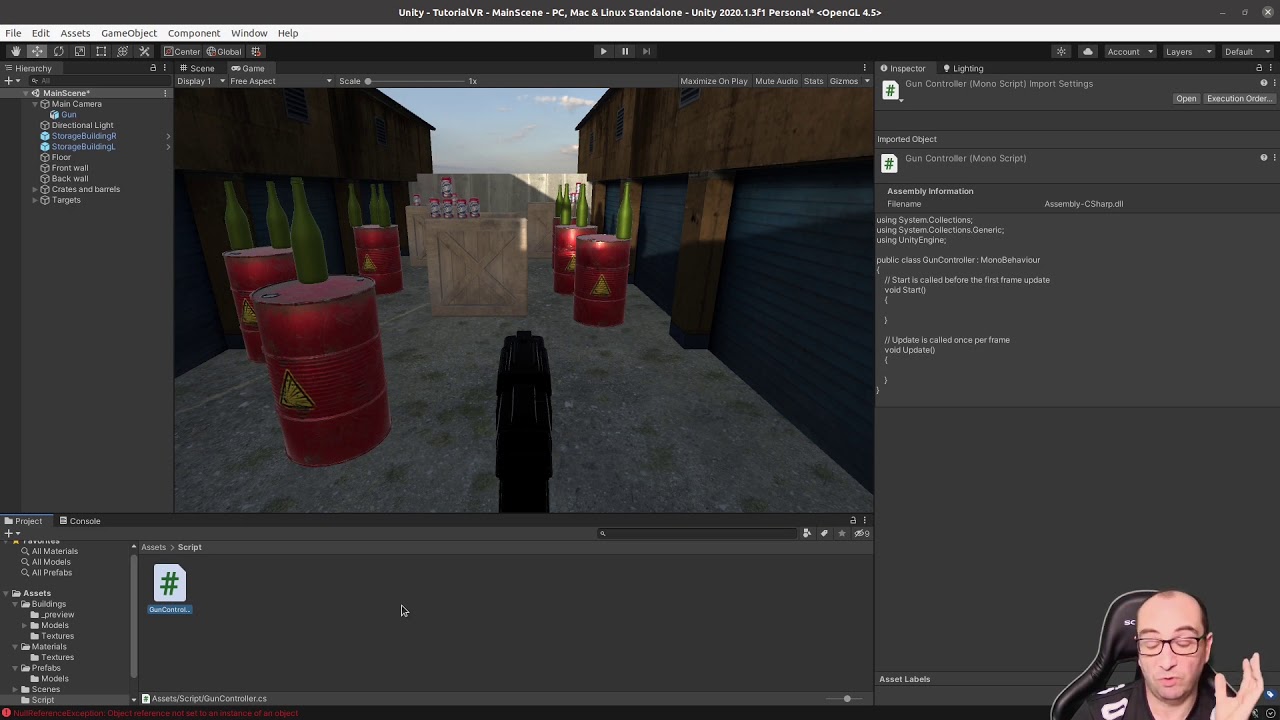Open the Gizmos dropdown arrow
Image resolution: width=1280 pixels, height=720 pixels.
[x=866, y=81]
